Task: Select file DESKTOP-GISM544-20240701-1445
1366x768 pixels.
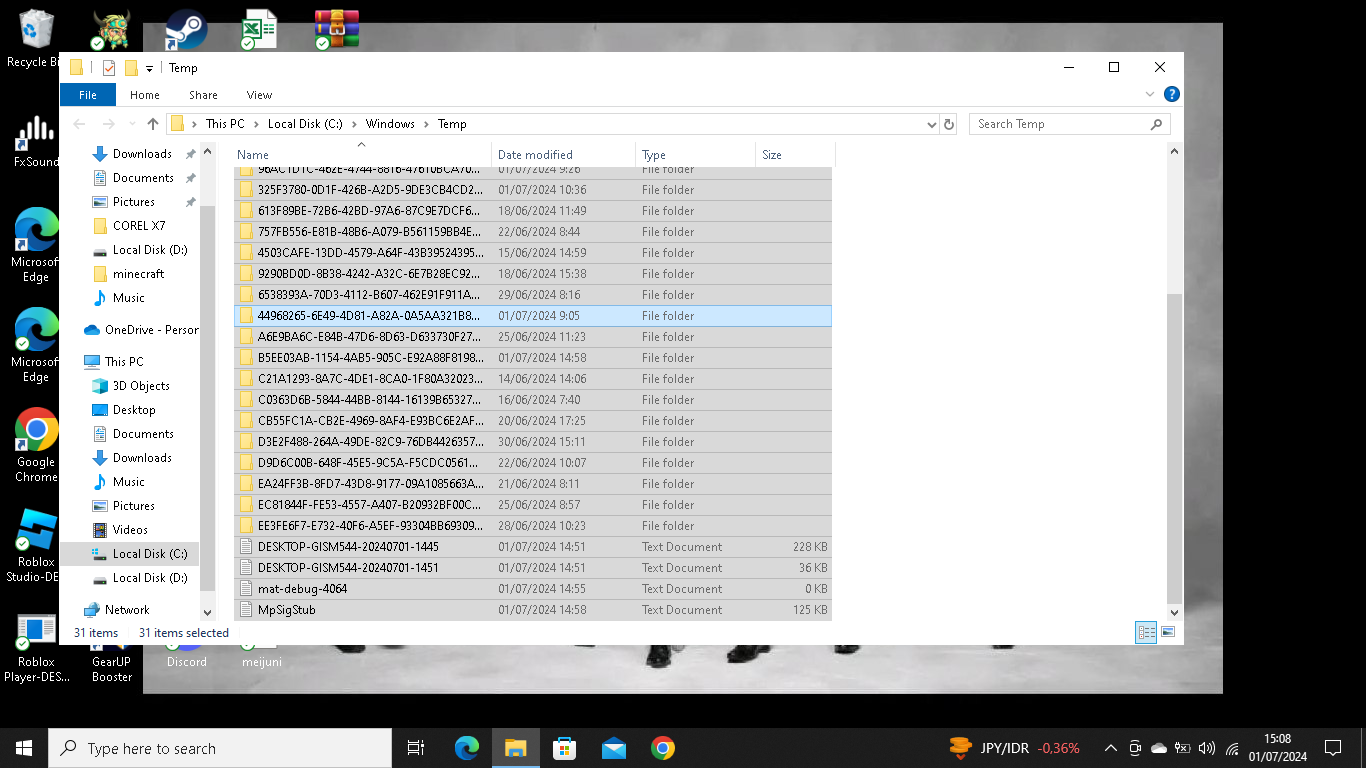Action: (533, 547)
